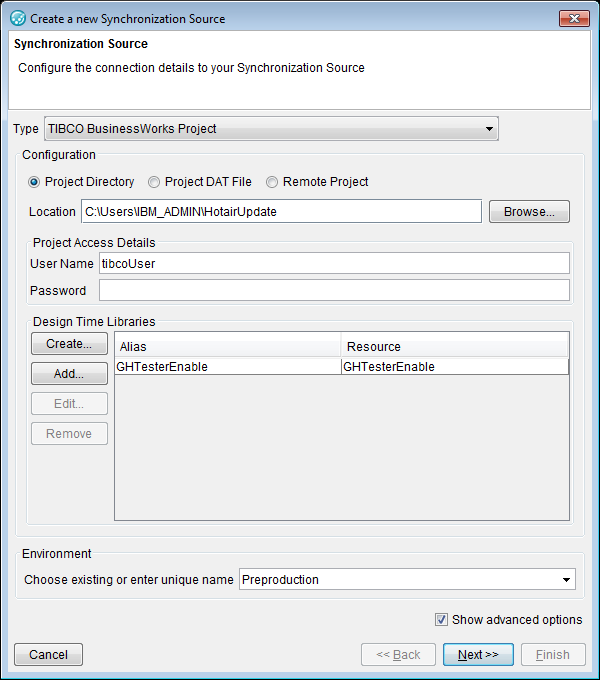Choose the Remote Project radio button

pos(272,182)
